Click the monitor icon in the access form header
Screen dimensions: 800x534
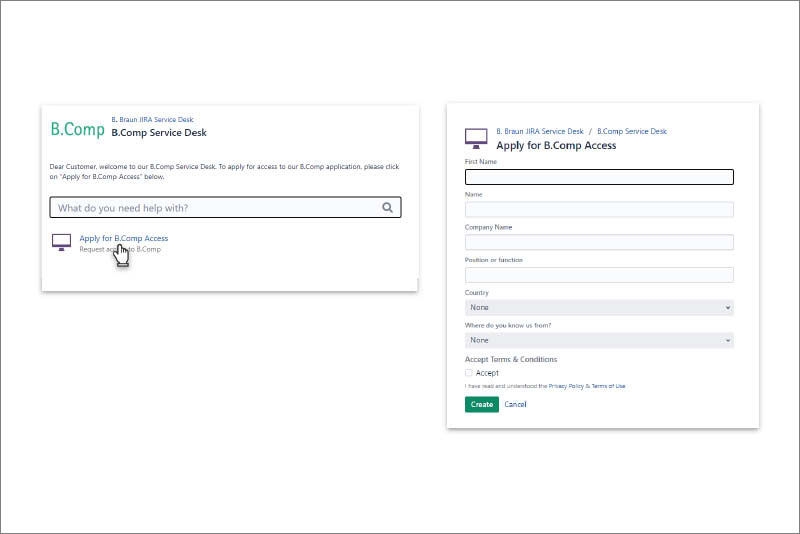476,137
